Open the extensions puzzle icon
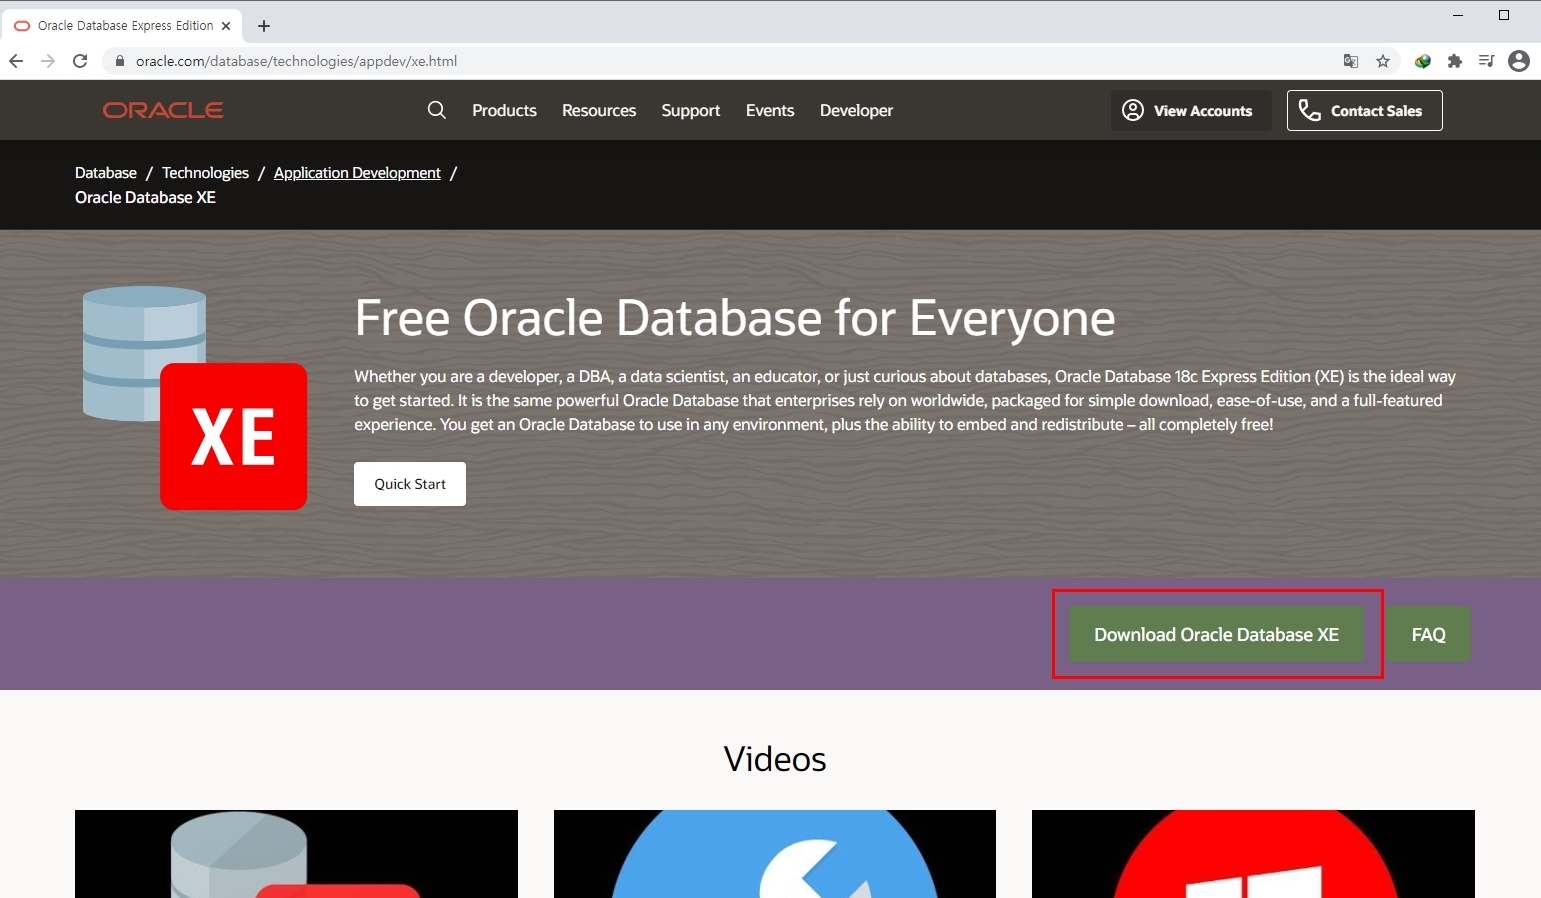 [1455, 61]
